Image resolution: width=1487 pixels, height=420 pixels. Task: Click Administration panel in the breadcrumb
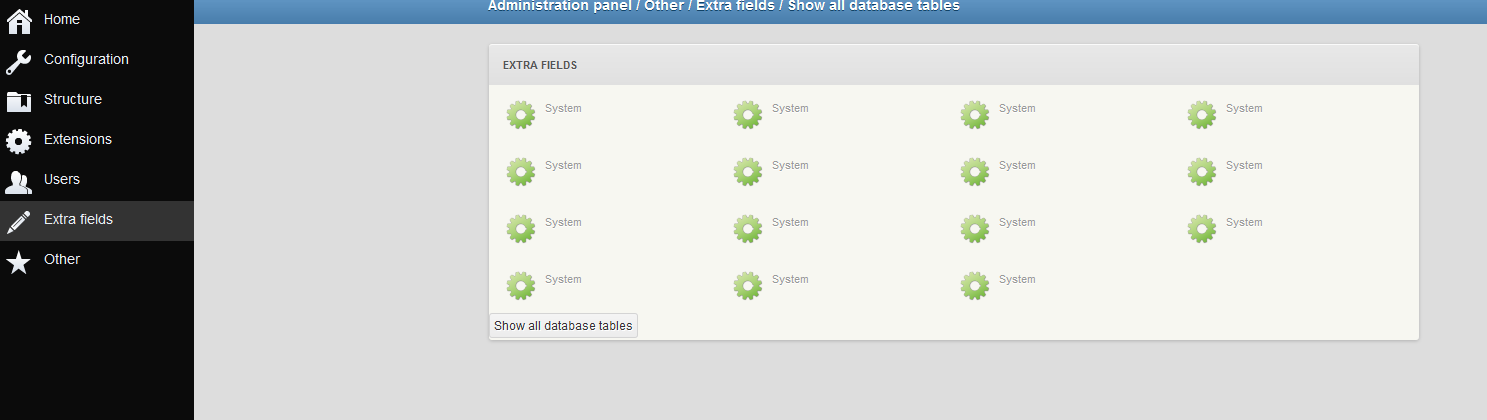(560, 6)
